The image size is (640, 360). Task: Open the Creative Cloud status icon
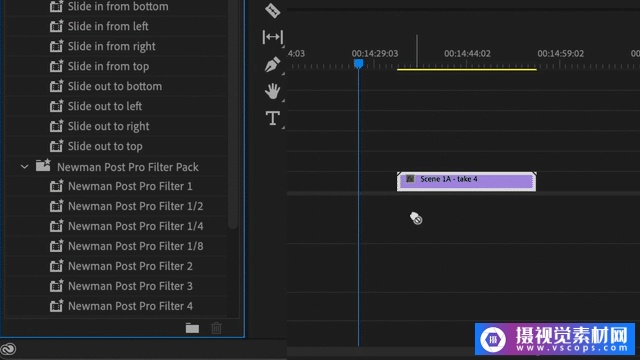8,349
